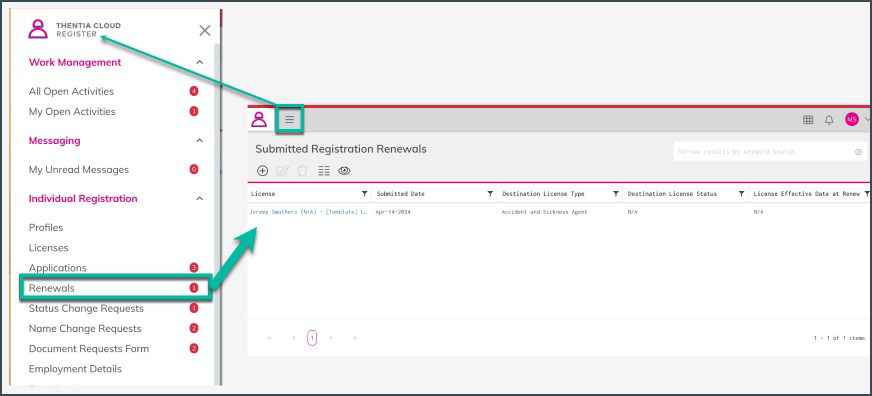Click the Accident and Sickness Agent cell

click(544, 212)
